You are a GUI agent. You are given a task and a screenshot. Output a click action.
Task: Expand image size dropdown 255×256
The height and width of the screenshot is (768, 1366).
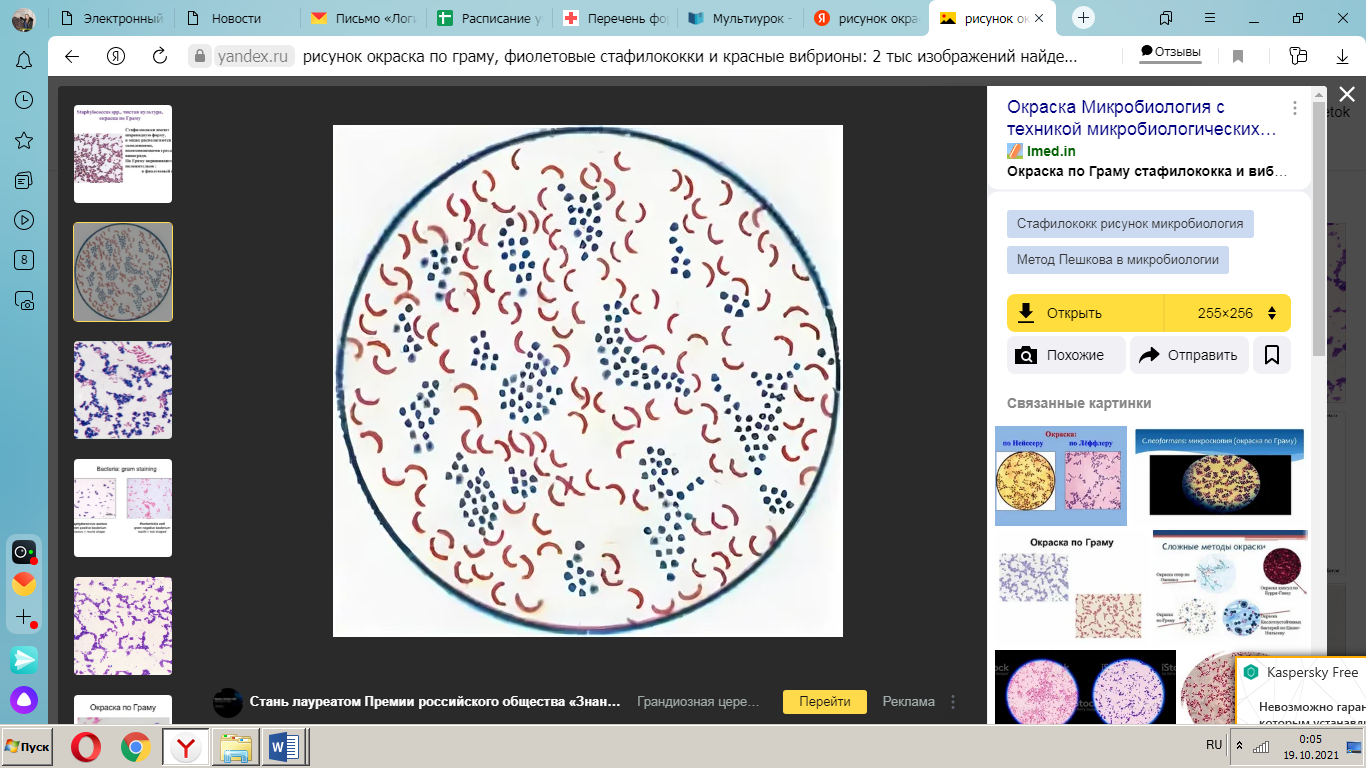pos(1228,313)
